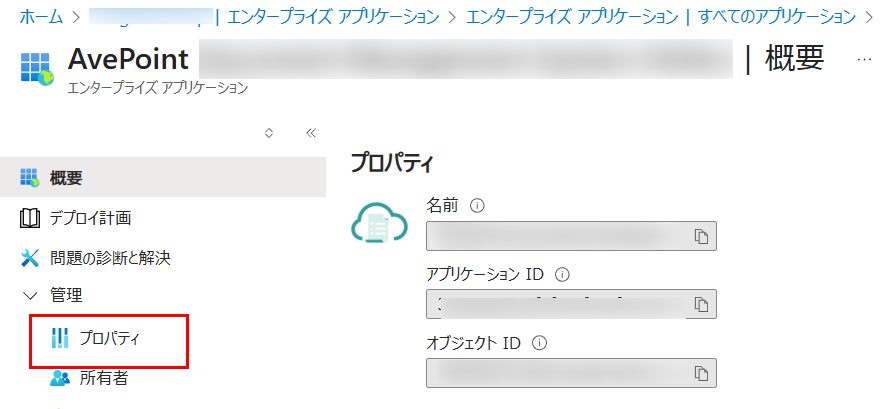This screenshot has width=891, height=409.
Task: Open the more options ellipsis beside 概要
Action: 864,59
